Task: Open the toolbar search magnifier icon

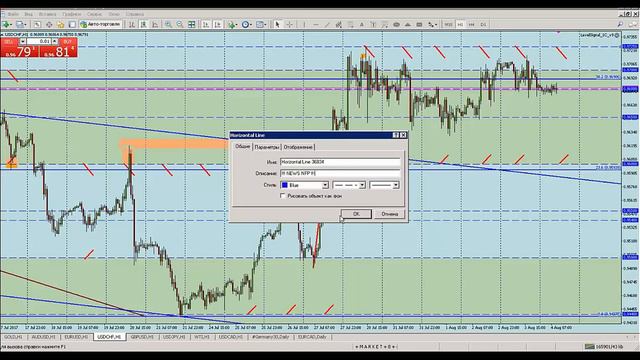Action: pos(620,24)
